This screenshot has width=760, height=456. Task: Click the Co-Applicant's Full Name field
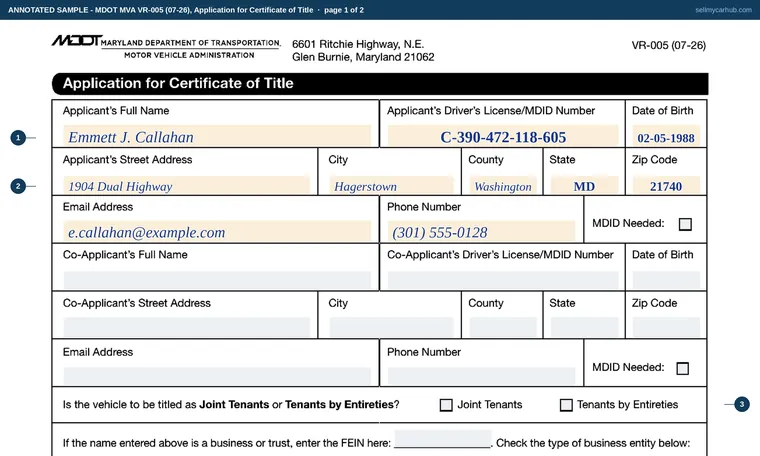click(217, 280)
